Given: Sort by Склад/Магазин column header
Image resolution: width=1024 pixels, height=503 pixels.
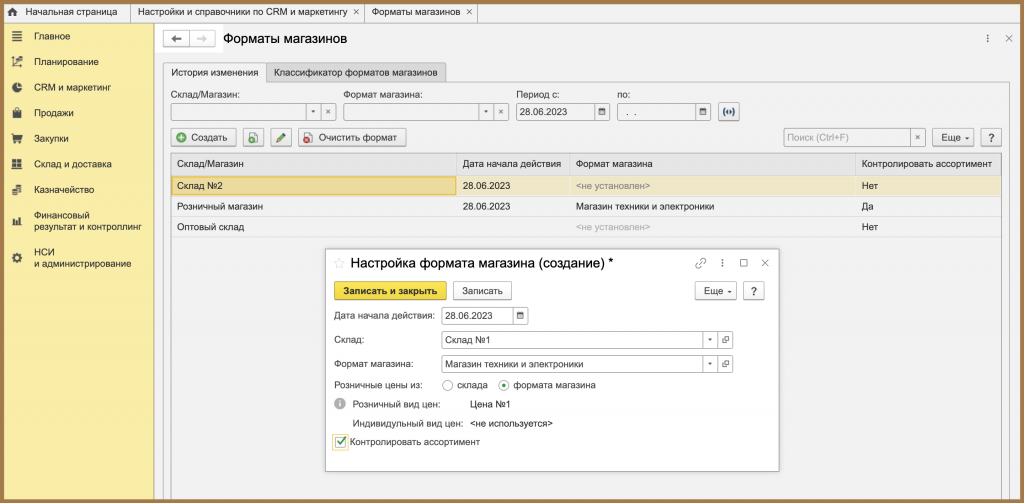Looking at the screenshot, I should click(313, 164).
